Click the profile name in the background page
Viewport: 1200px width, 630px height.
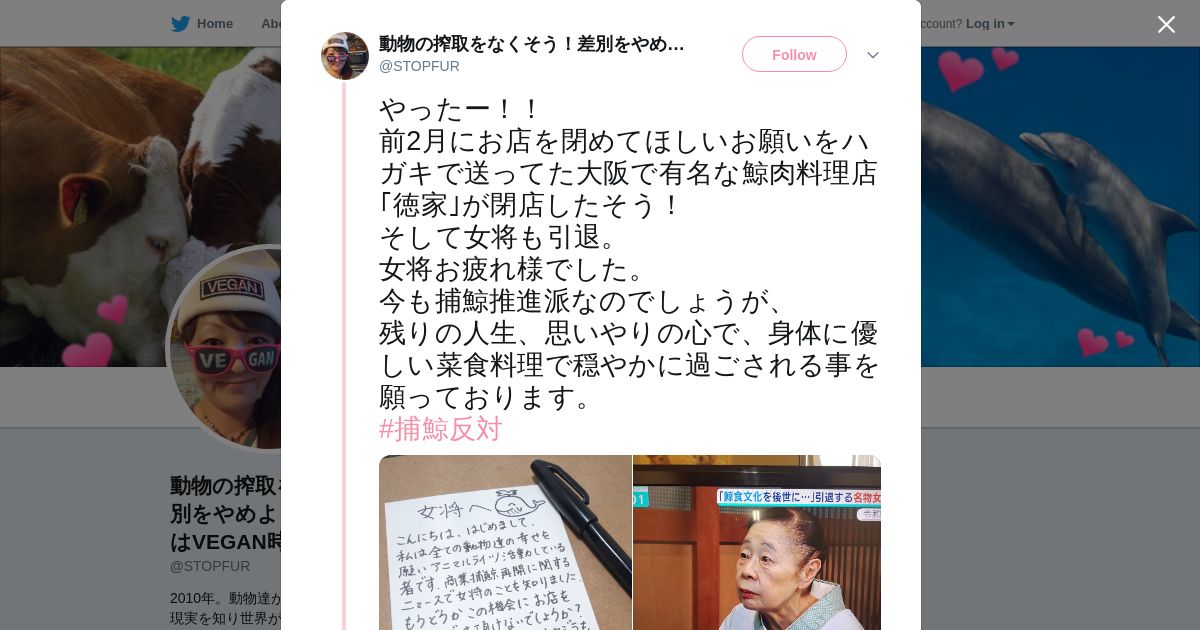coord(225,513)
